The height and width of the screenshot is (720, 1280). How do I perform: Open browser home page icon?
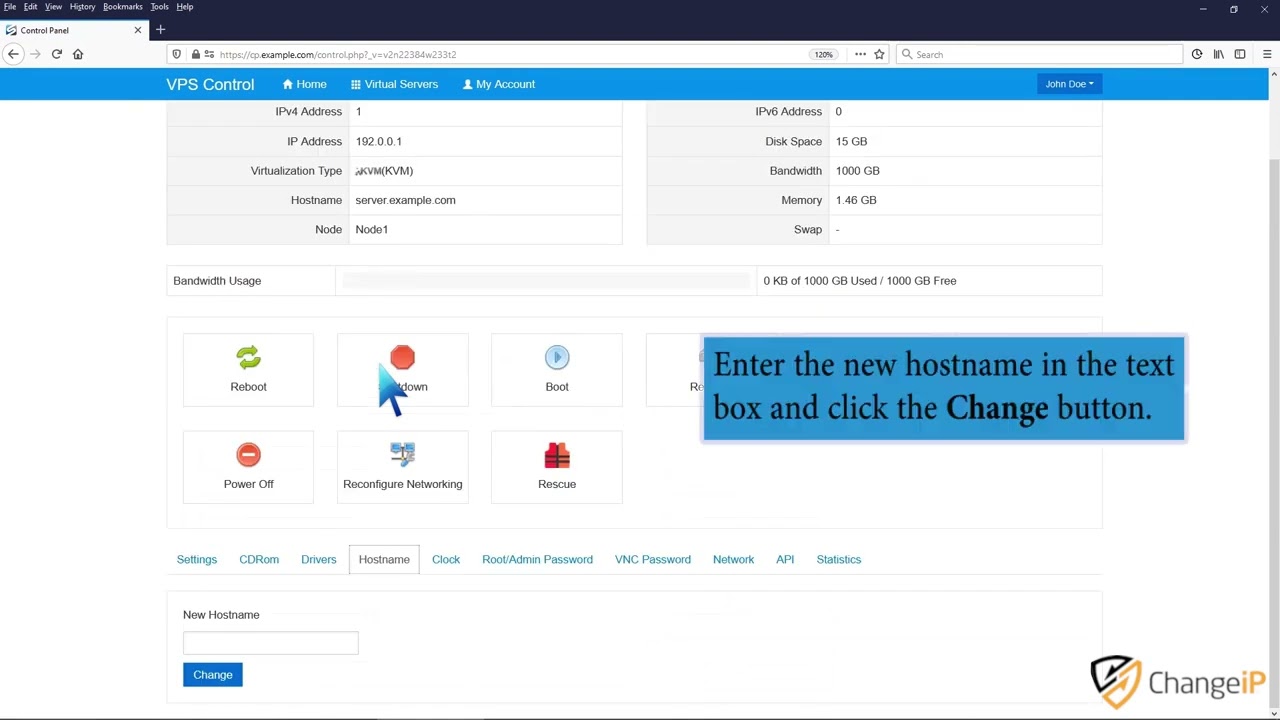click(x=78, y=54)
